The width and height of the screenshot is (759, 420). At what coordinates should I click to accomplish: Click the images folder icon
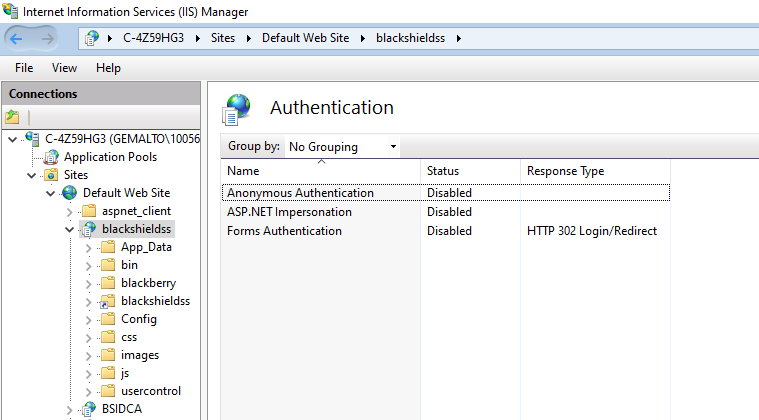[x=108, y=355]
